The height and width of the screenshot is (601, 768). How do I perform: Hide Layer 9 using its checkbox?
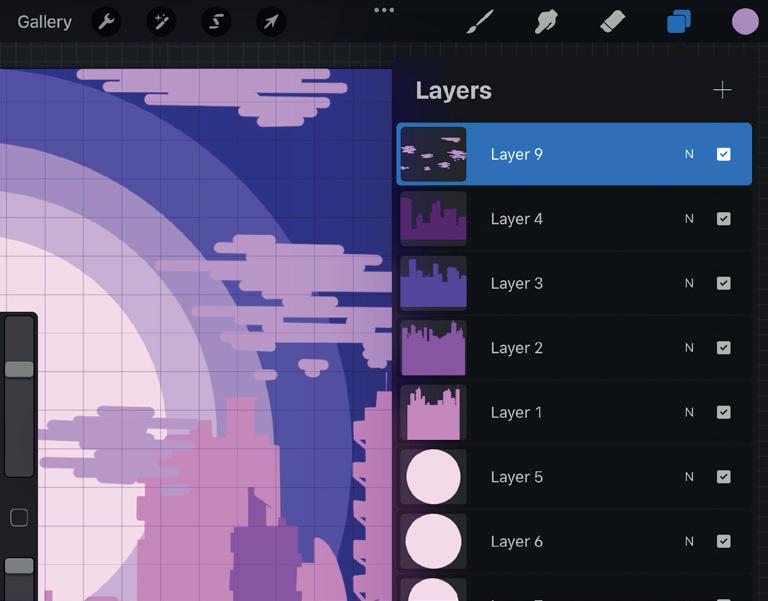[x=723, y=154]
